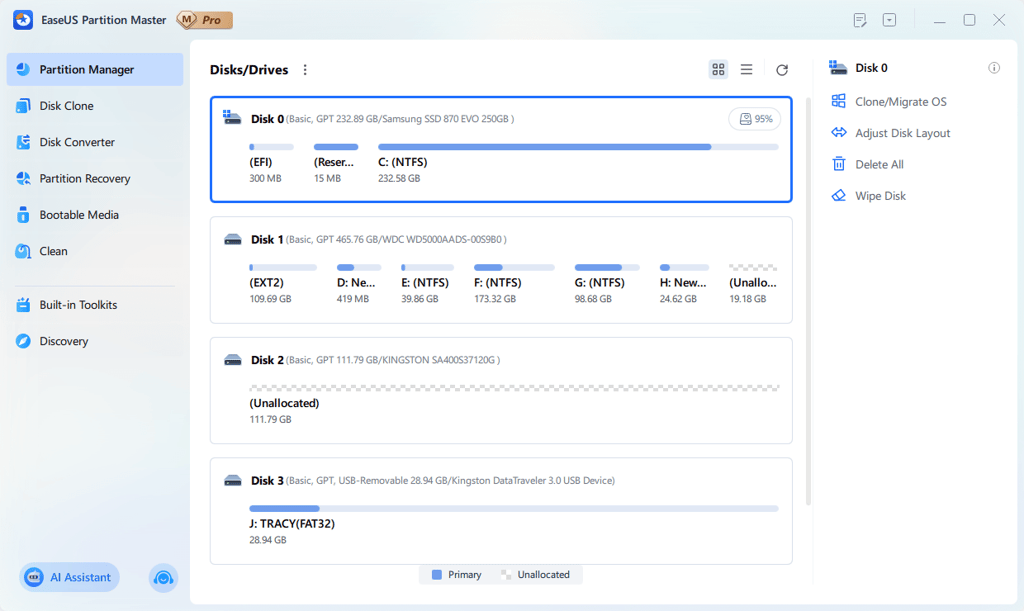Click the Disk 0 95% usage badge

click(x=755, y=119)
